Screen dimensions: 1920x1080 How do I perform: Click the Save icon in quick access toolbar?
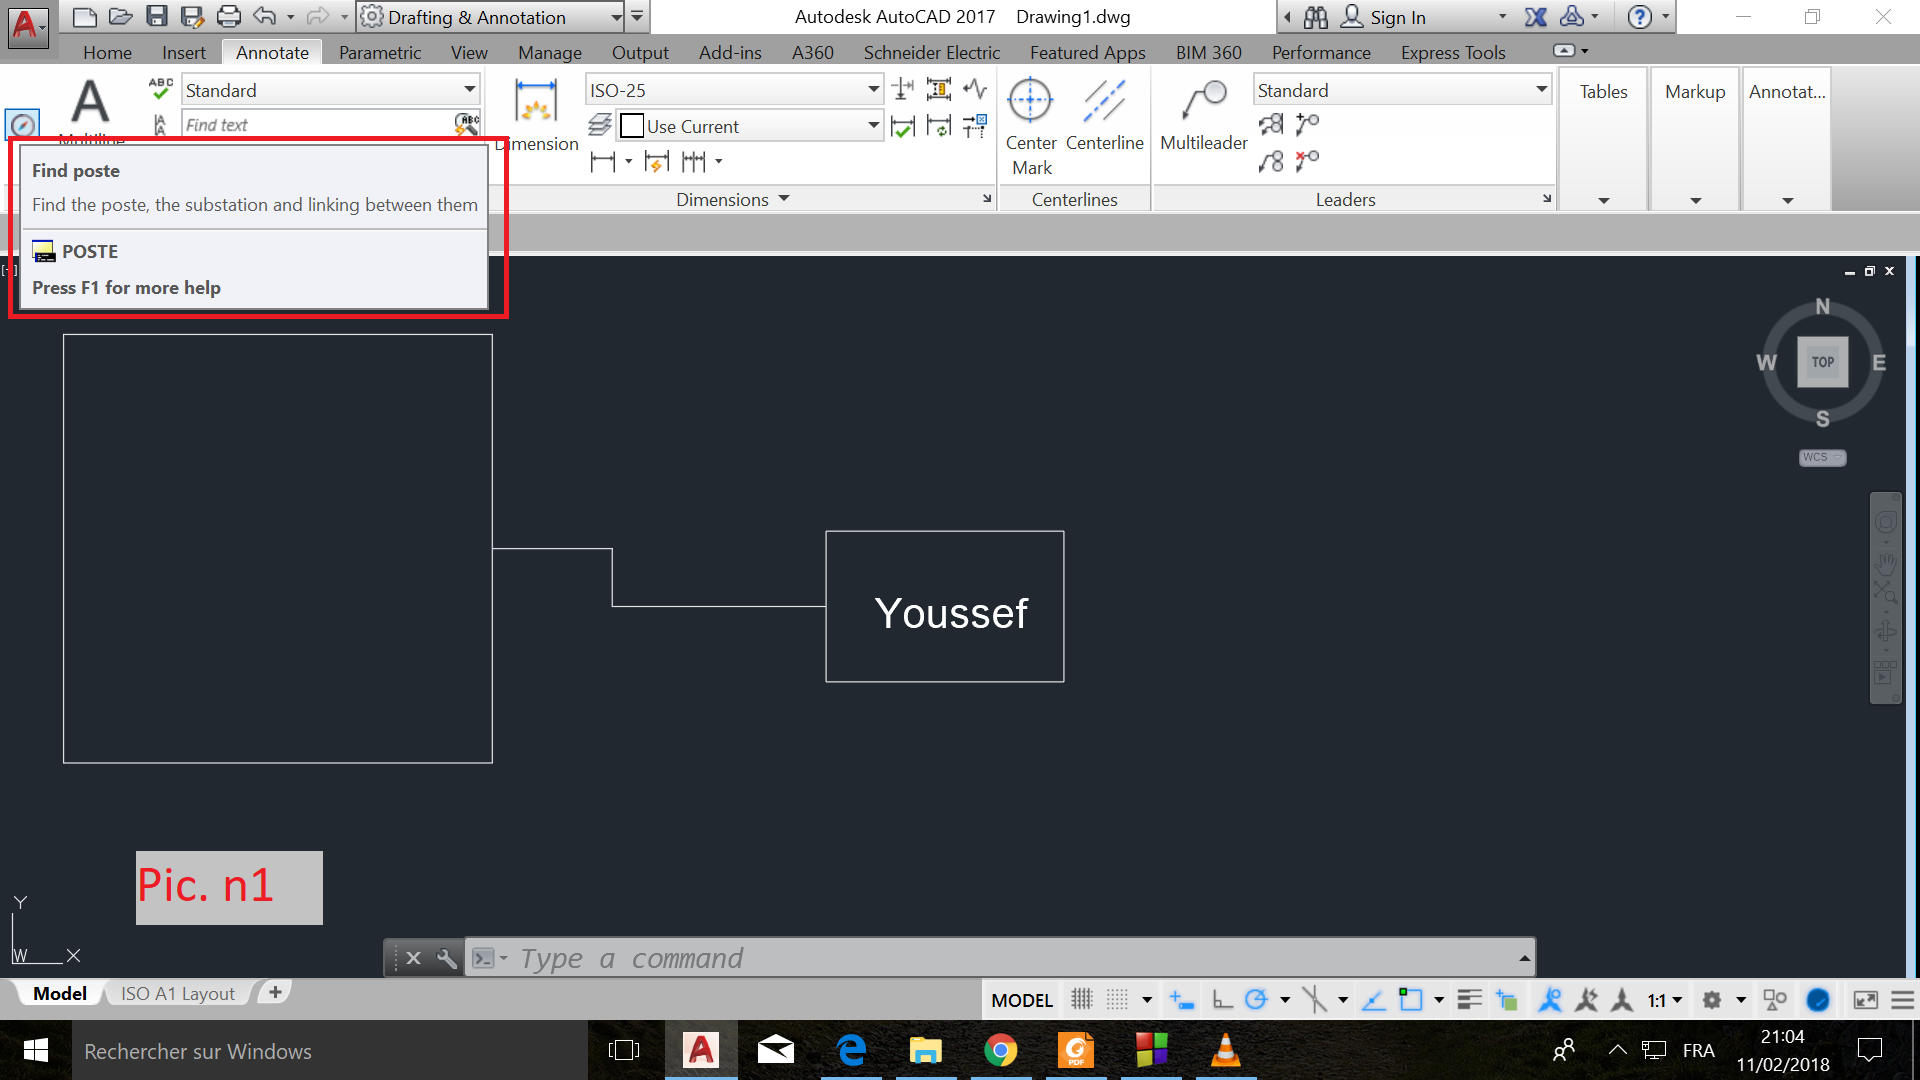pos(157,16)
